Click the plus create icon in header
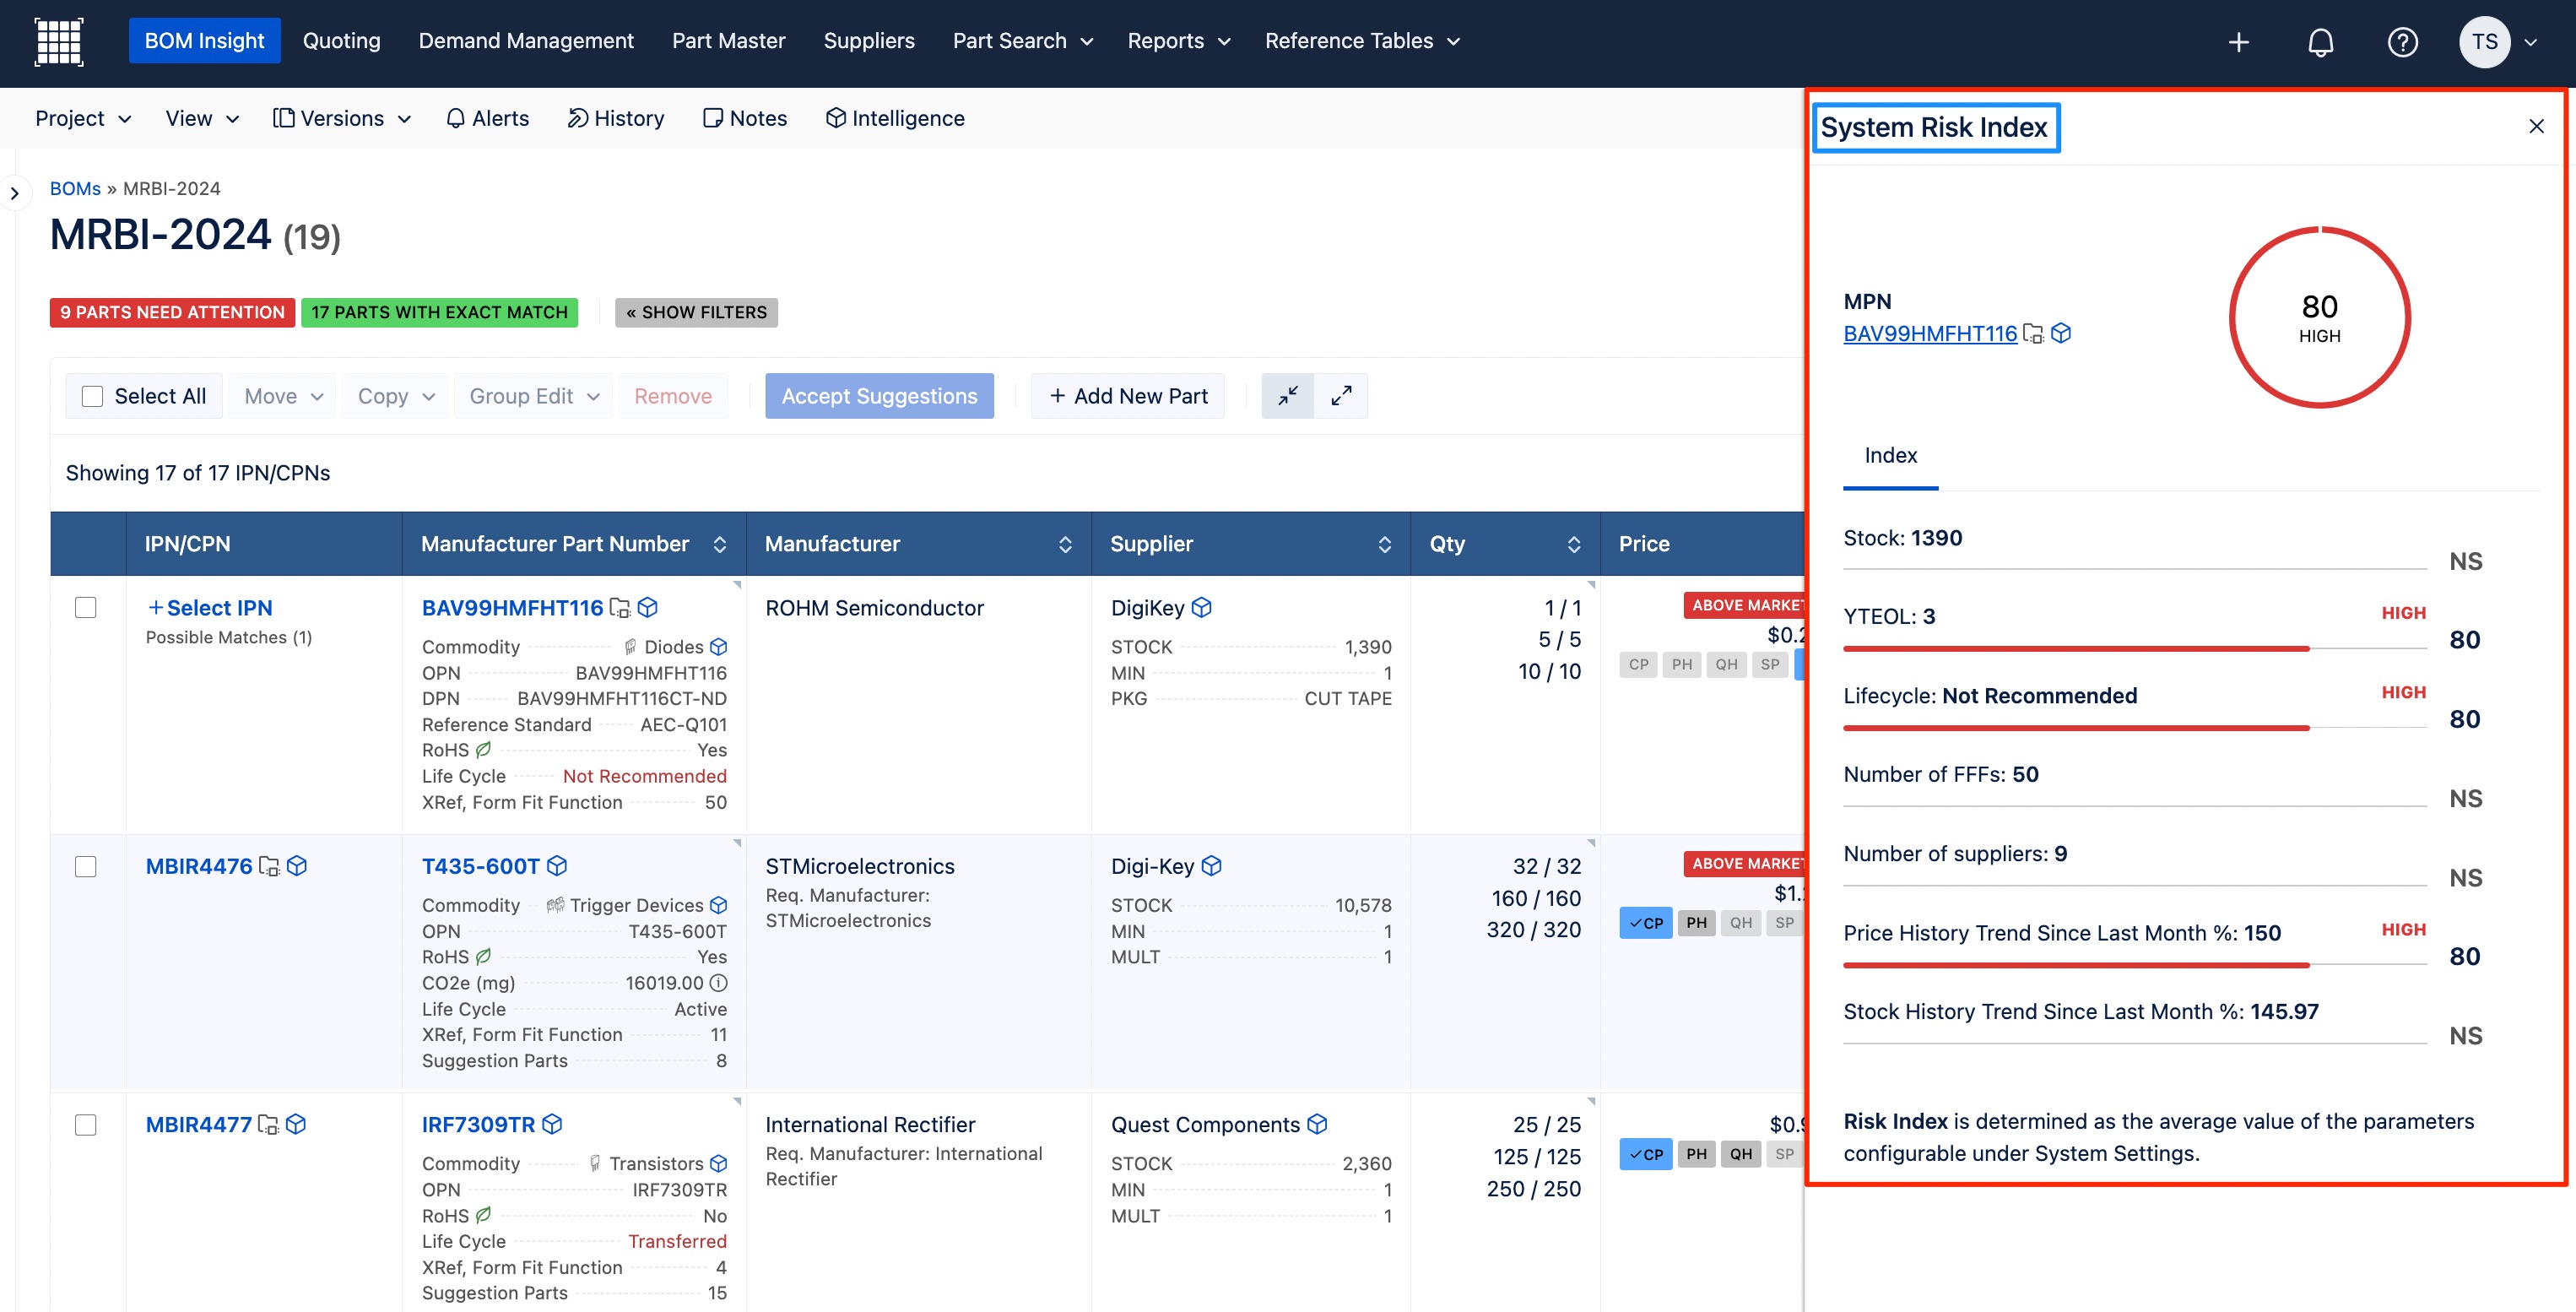The height and width of the screenshot is (1312, 2576). (x=2239, y=41)
